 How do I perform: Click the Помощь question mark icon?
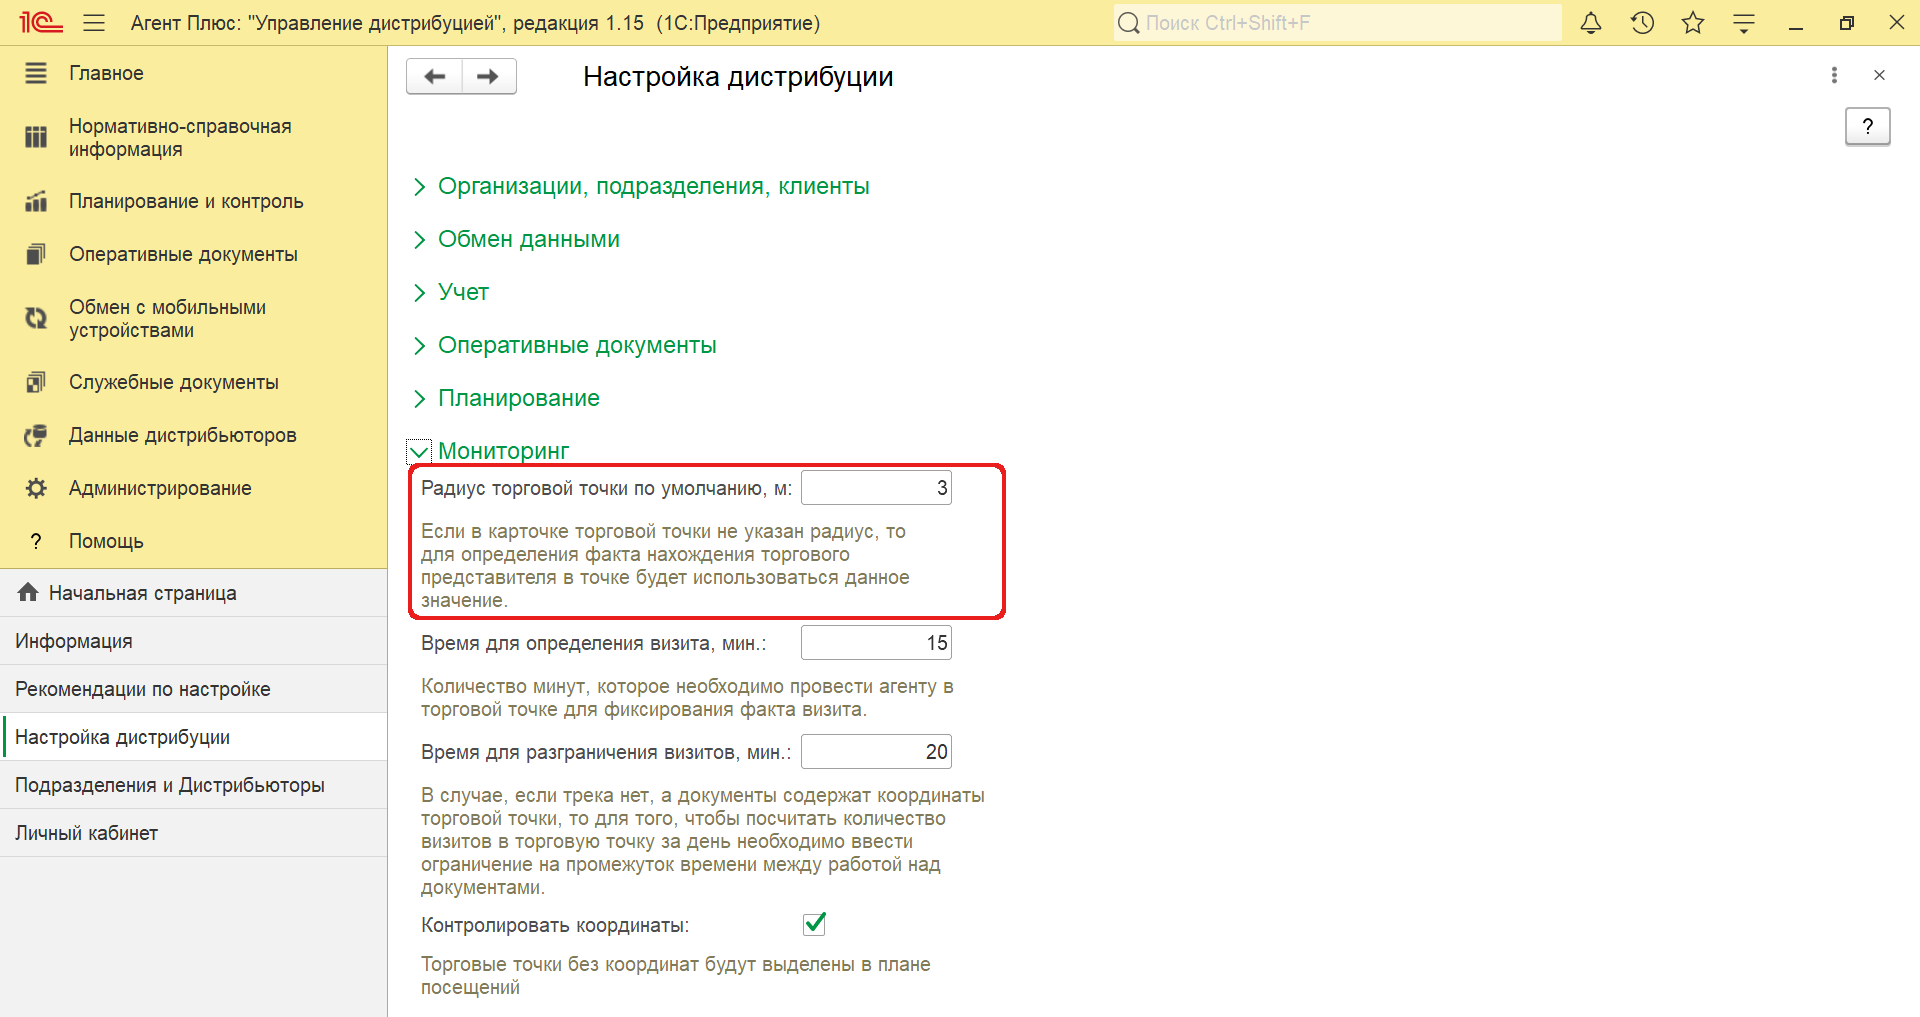pos(36,542)
